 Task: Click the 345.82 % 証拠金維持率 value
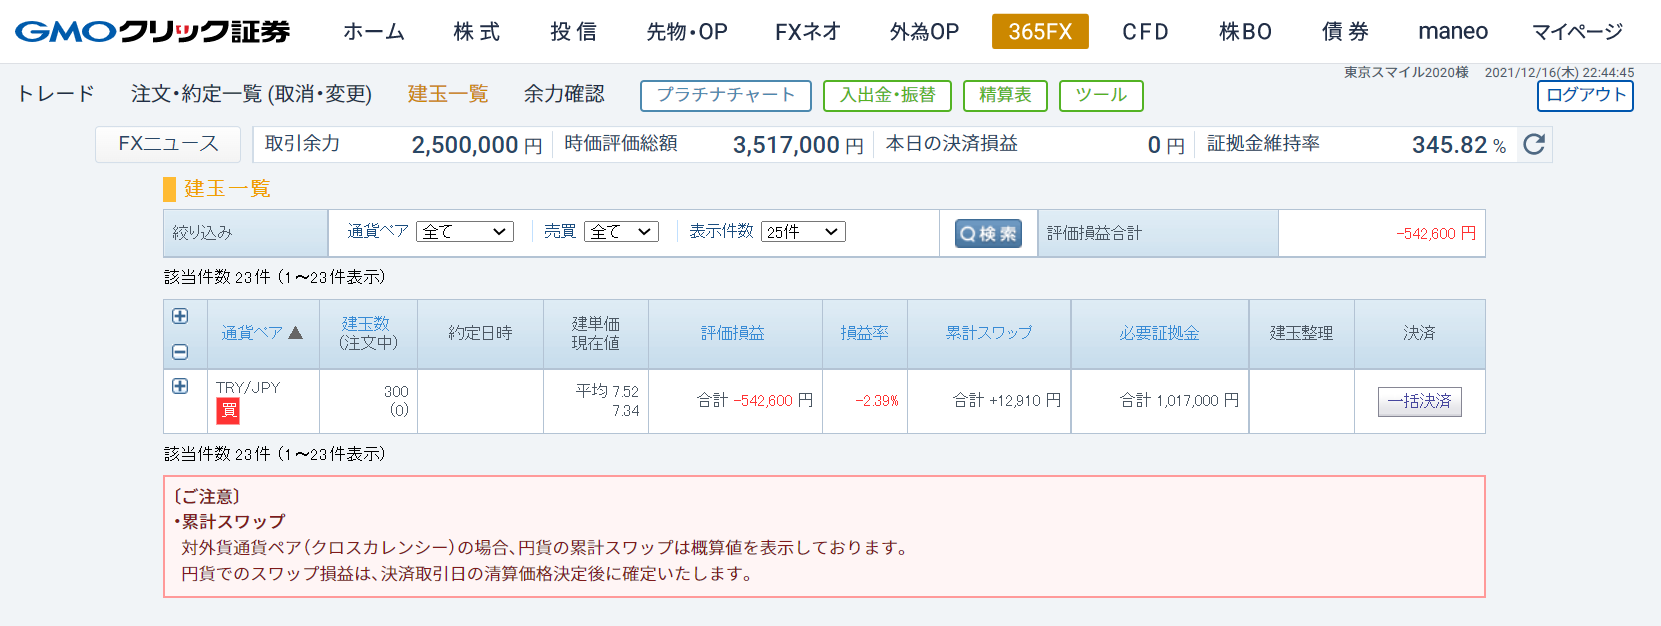tap(1459, 145)
